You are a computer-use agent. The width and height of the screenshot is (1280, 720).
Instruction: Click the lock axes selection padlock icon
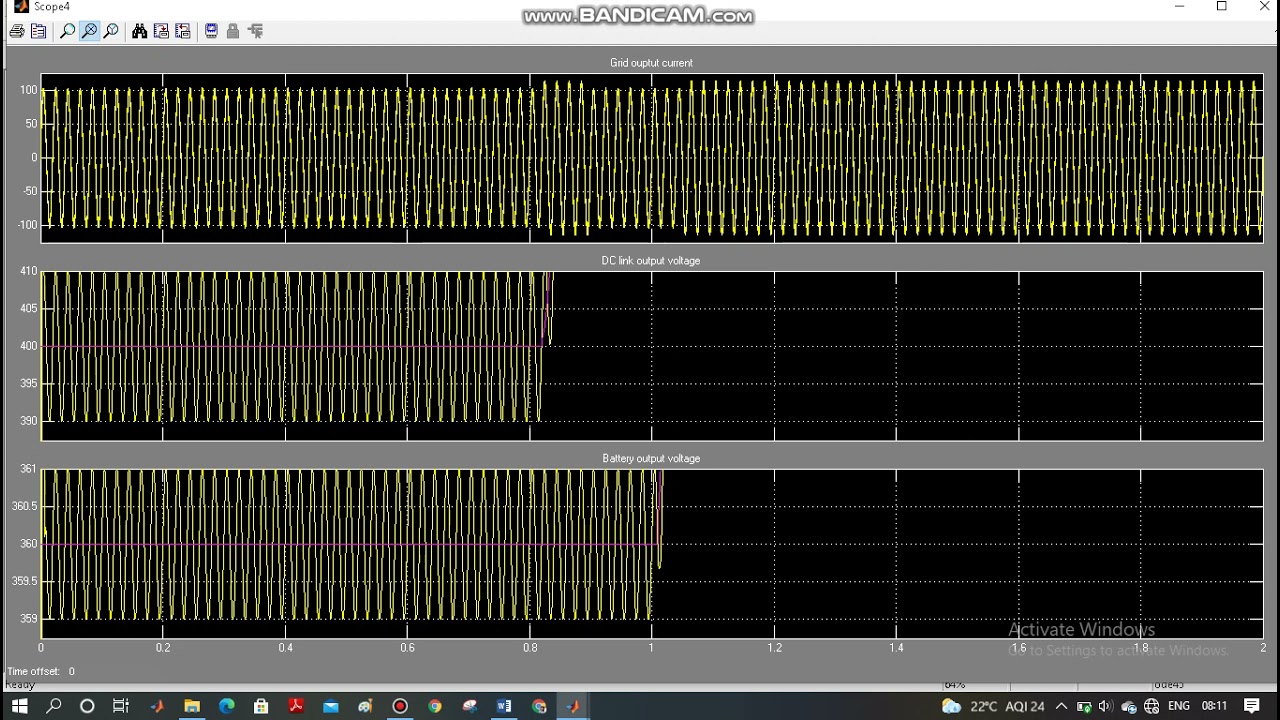pos(233,31)
